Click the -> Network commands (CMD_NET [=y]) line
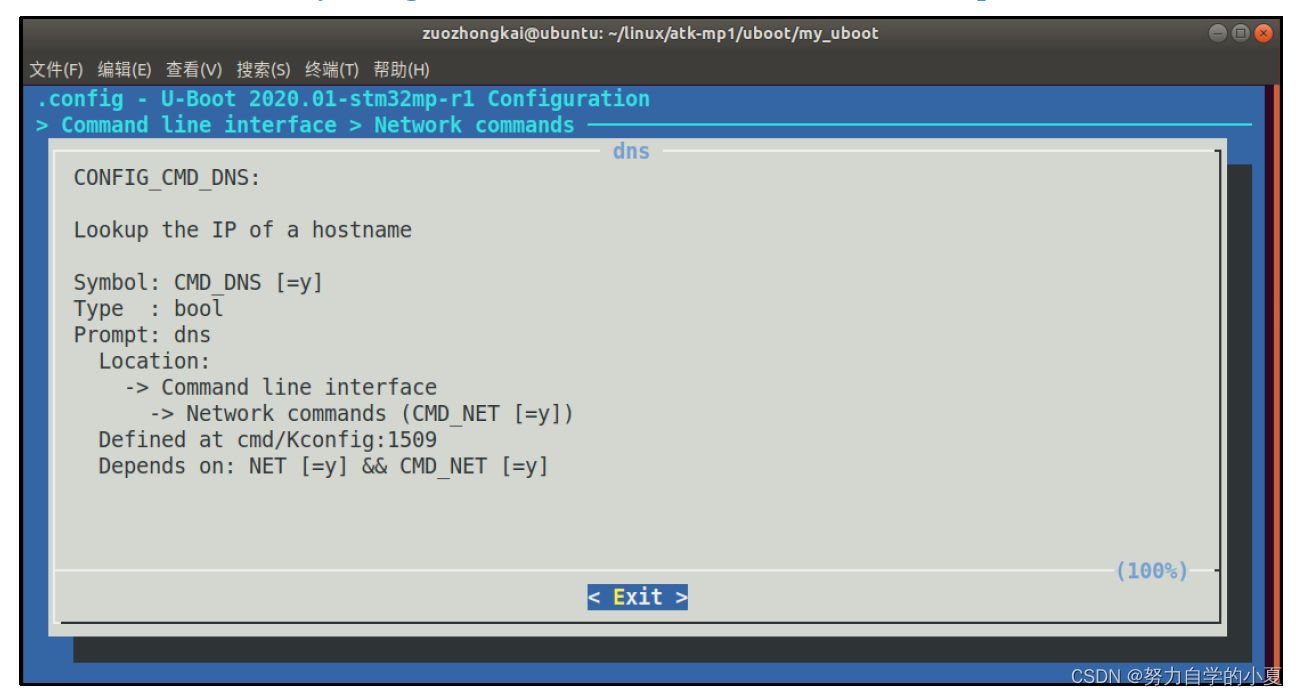This screenshot has height=696, width=1298. click(x=362, y=413)
